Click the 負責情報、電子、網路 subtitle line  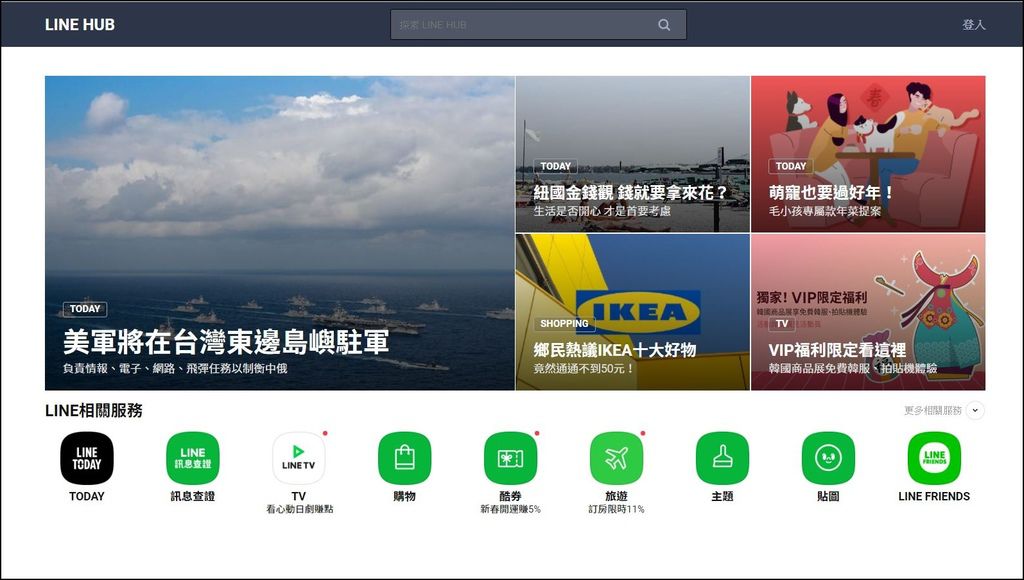point(175,368)
